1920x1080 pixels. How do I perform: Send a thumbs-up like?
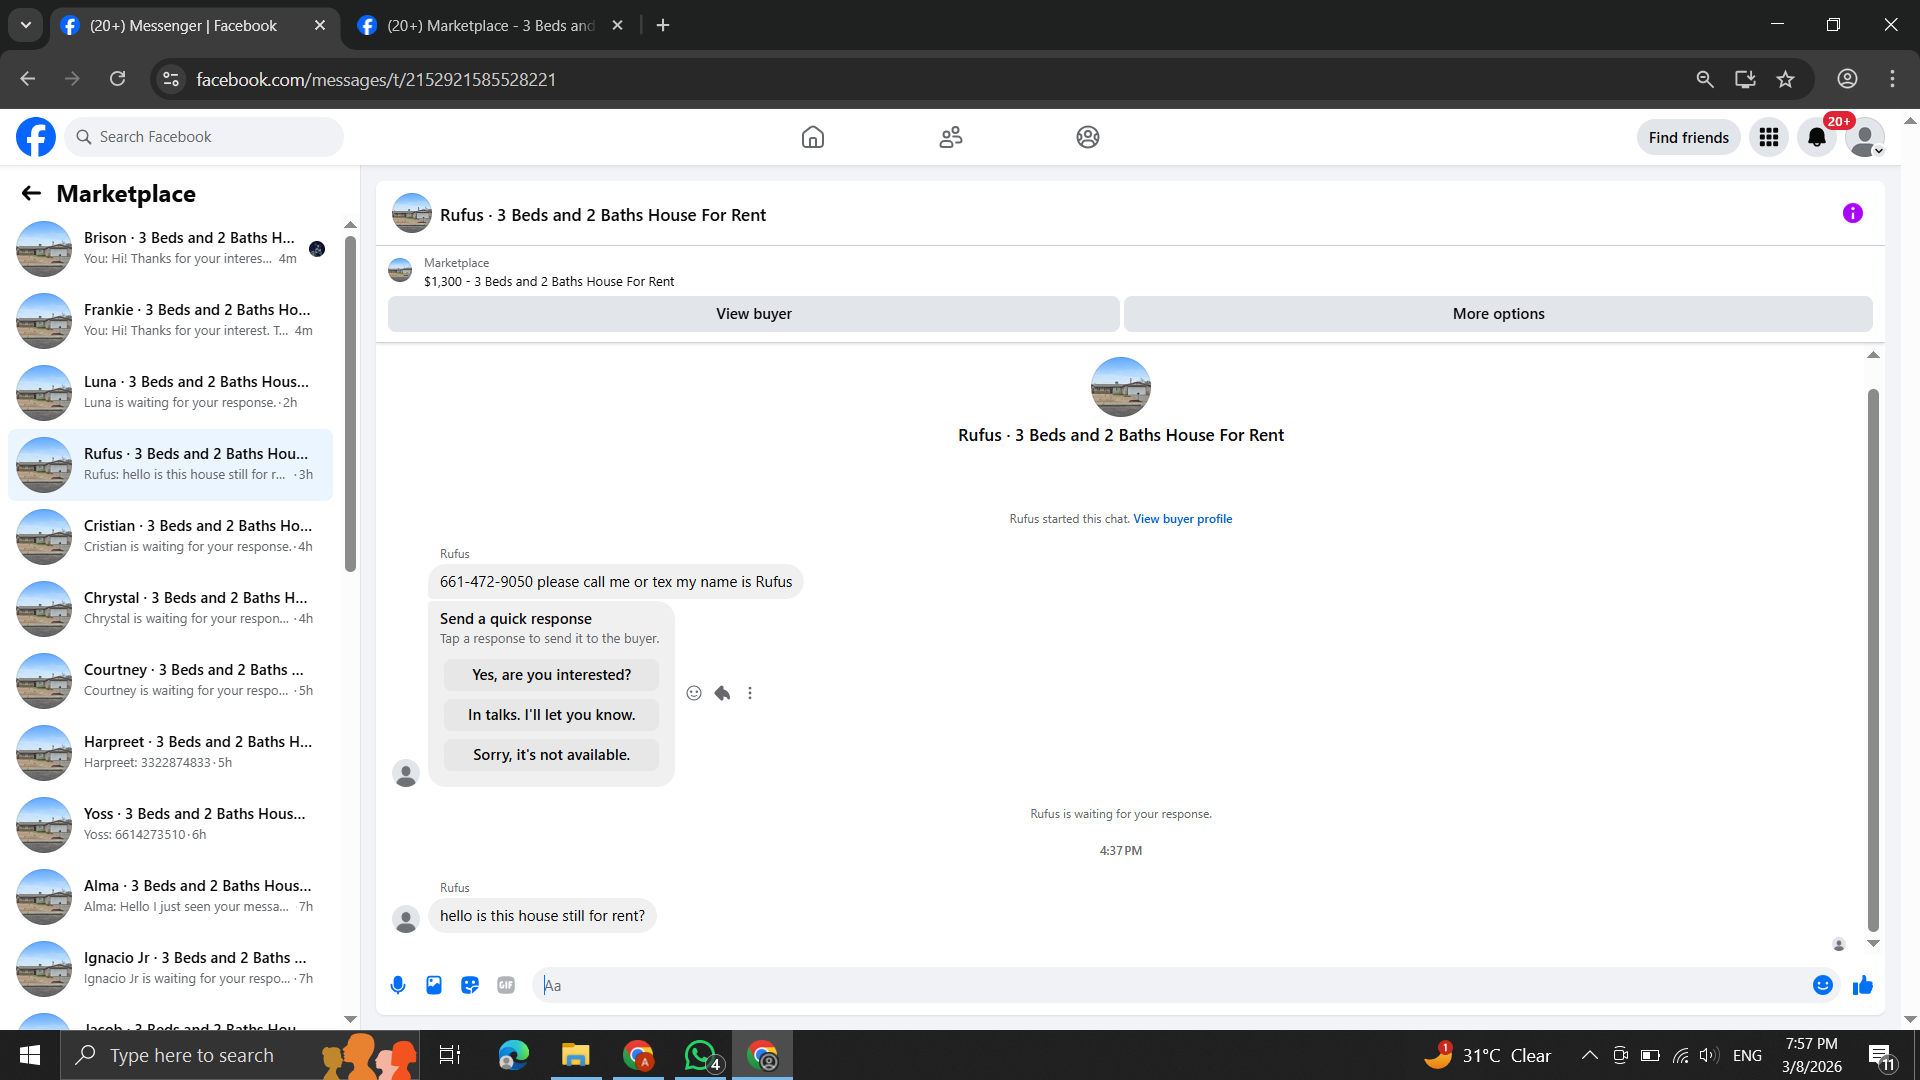[x=1862, y=985]
